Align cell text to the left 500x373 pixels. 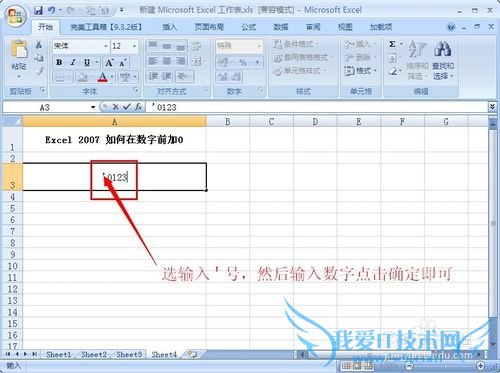pyautogui.click(x=153, y=61)
